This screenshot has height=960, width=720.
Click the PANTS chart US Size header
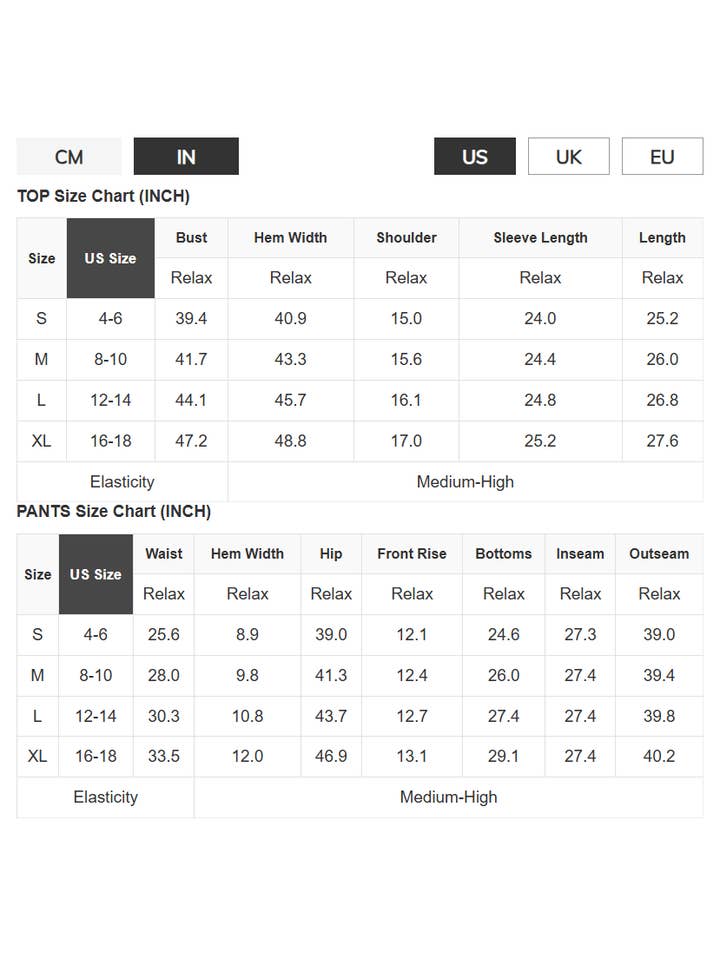click(95, 574)
